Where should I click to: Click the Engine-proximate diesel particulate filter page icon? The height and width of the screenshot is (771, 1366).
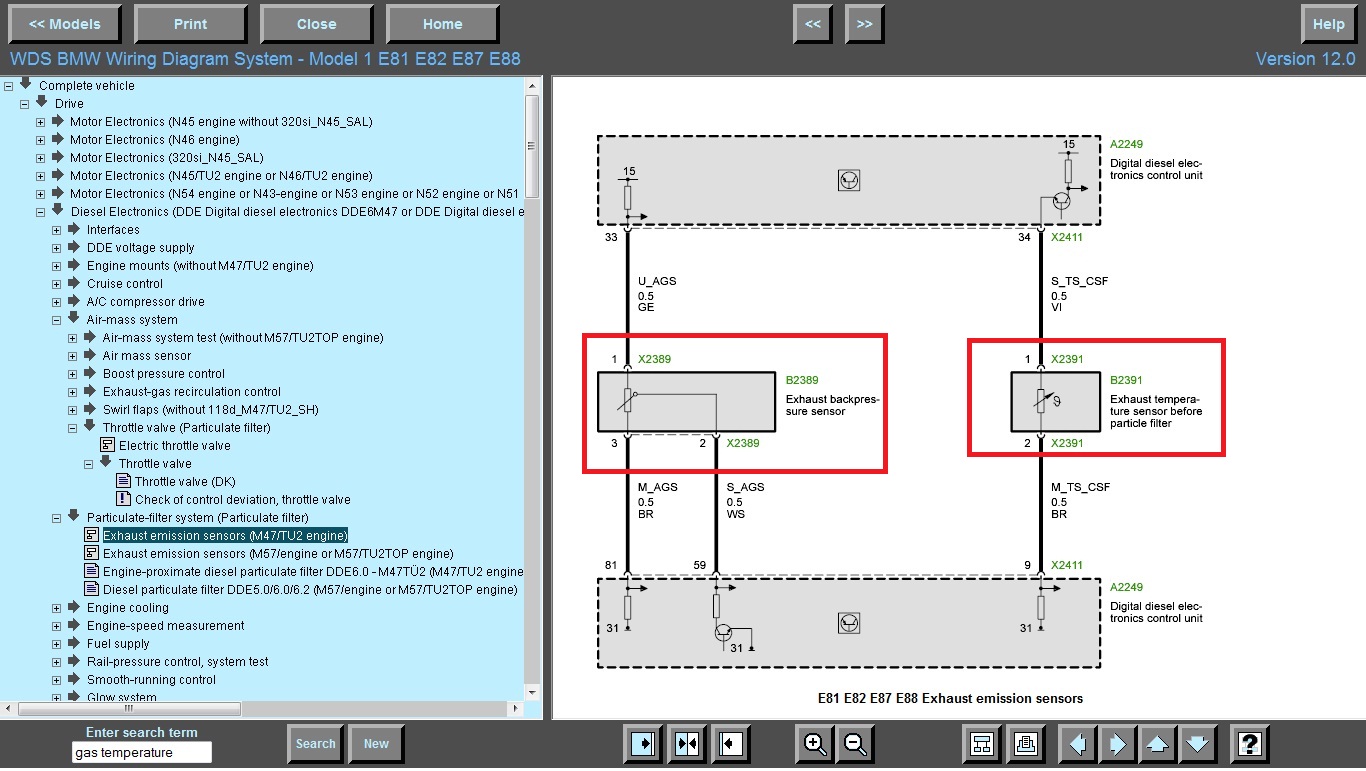[x=92, y=571]
